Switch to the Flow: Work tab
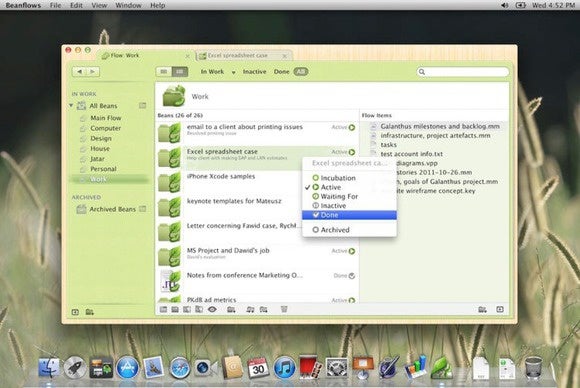The width and height of the screenshot is (580, 388). [145, 55]
